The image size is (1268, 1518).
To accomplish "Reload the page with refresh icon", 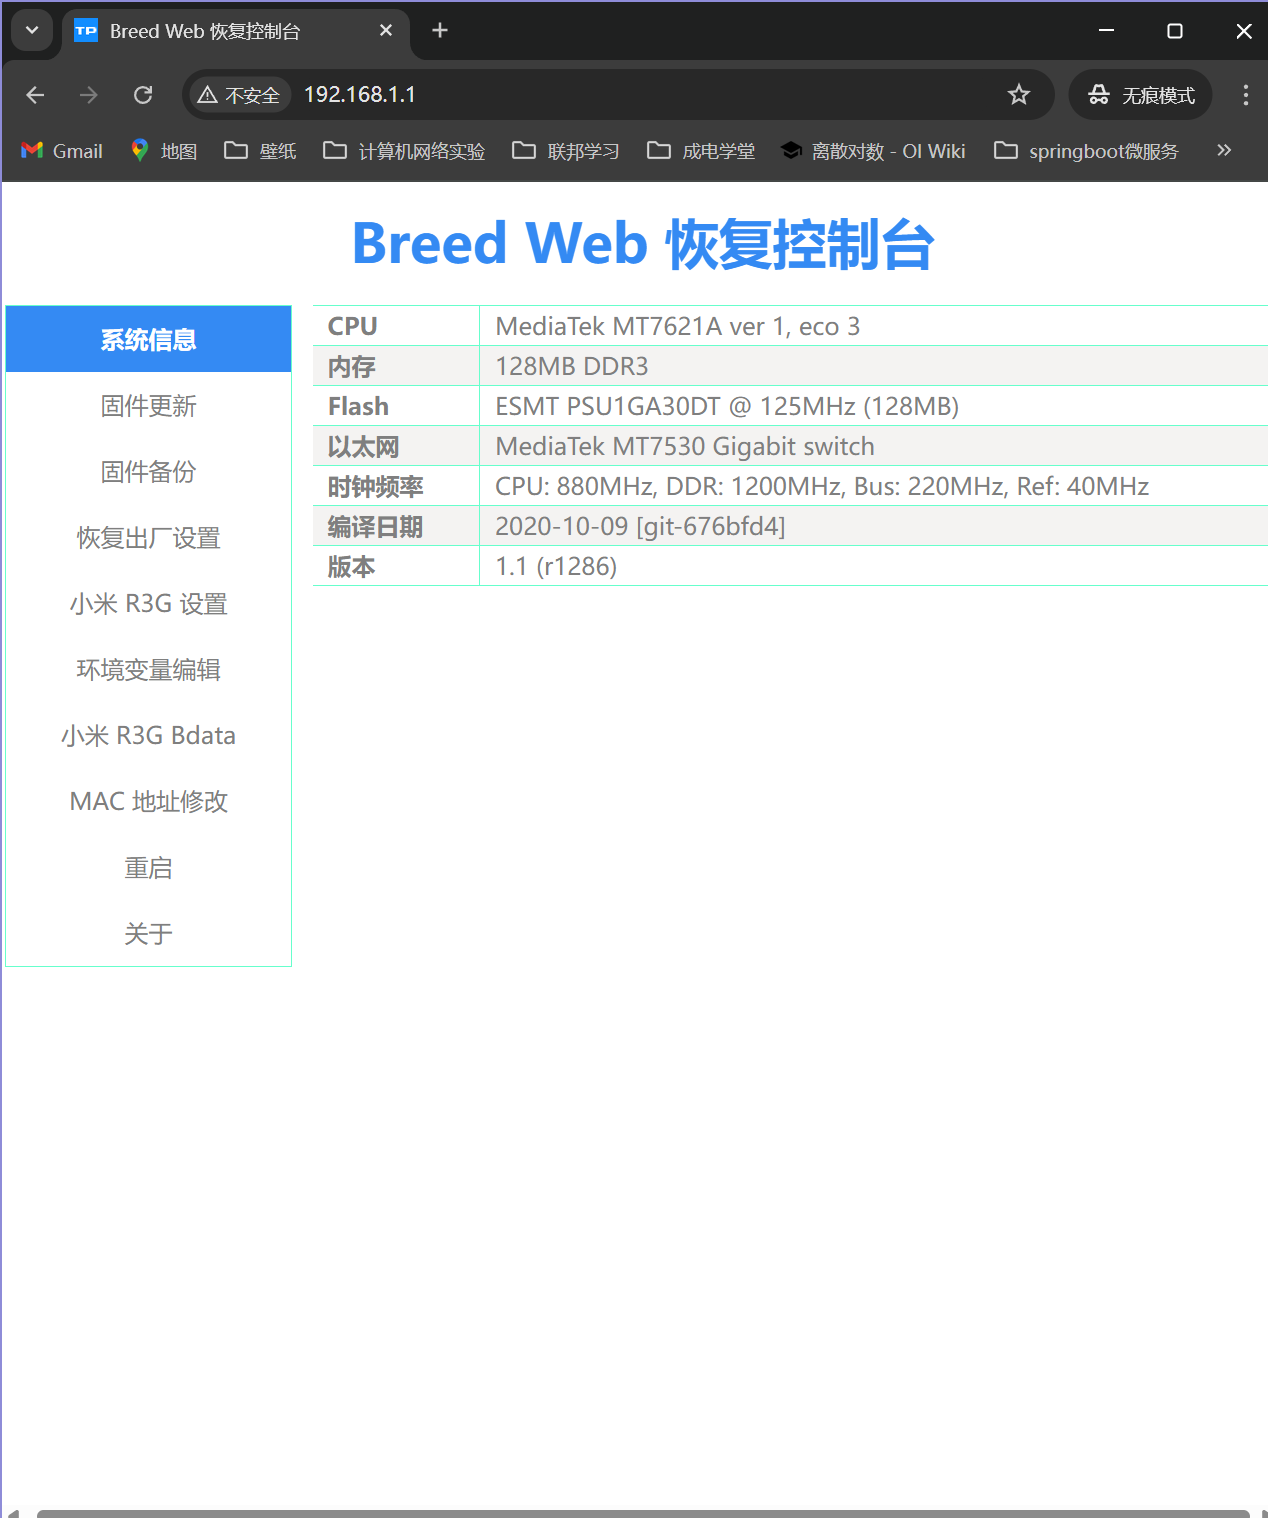I will tap(143, 95).
